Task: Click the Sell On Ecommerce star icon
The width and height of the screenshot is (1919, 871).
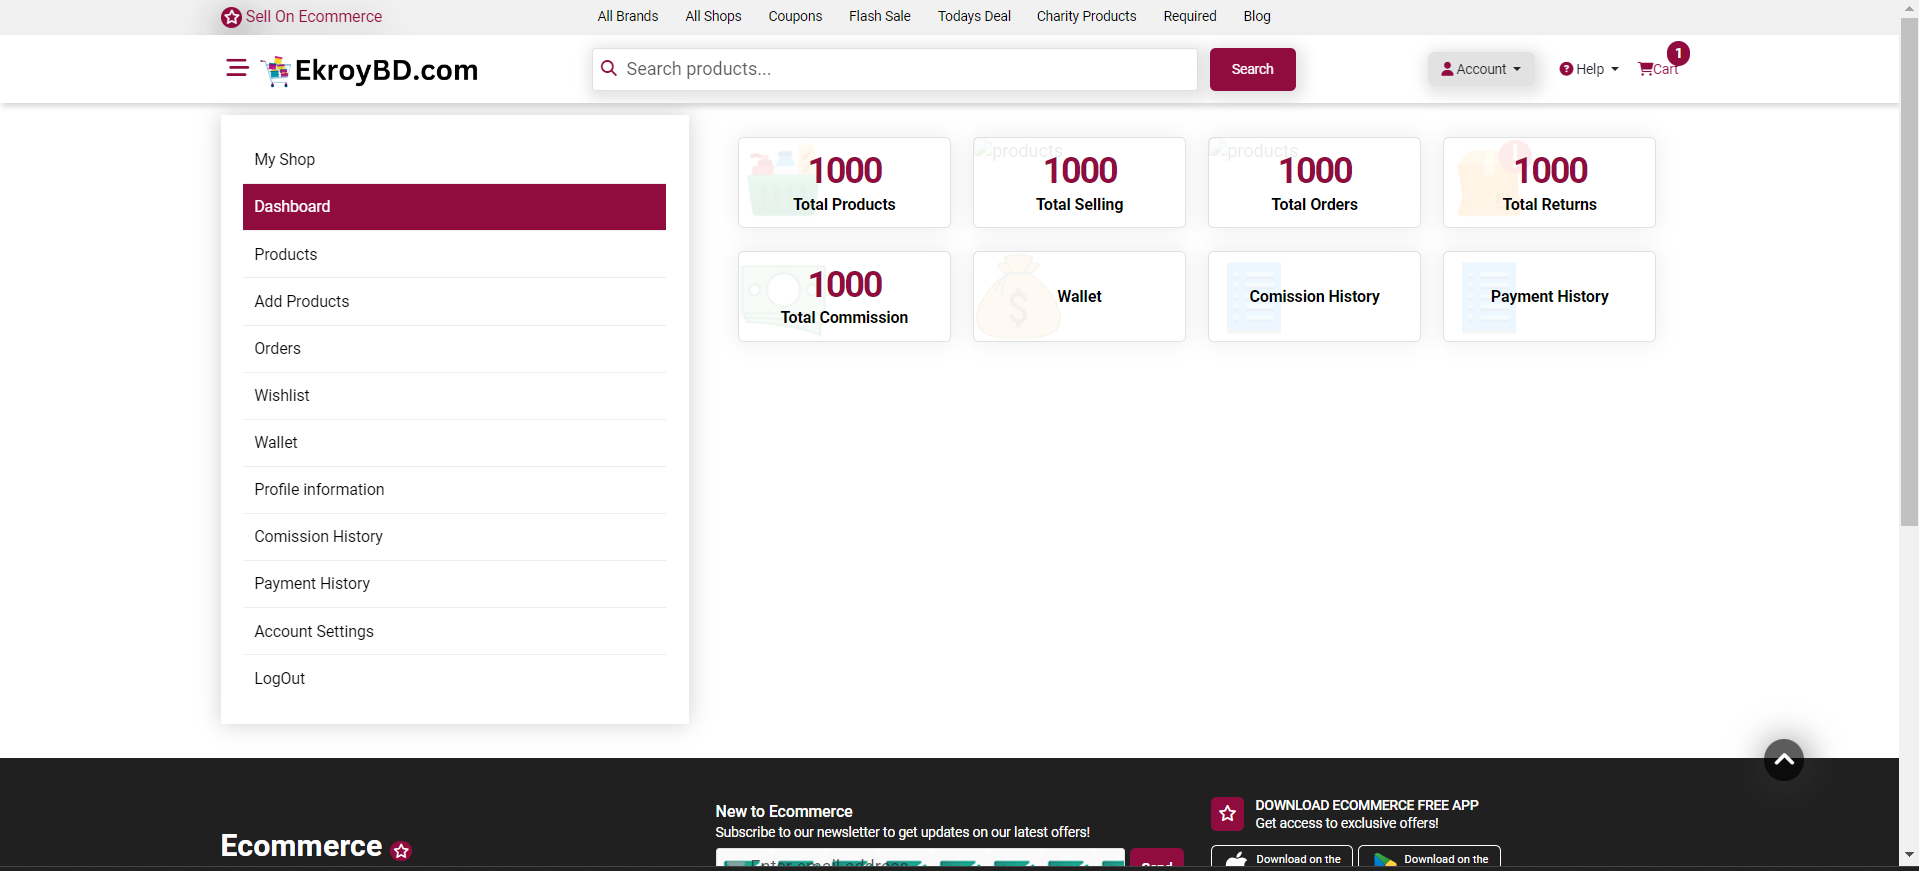Action: coord(231,17)
